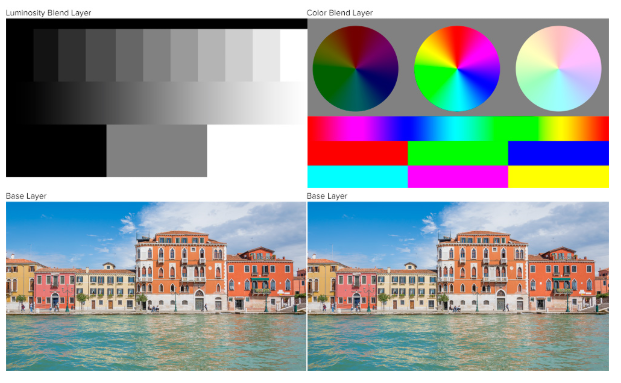Click the right Venice base layer photo

[458, 286]
